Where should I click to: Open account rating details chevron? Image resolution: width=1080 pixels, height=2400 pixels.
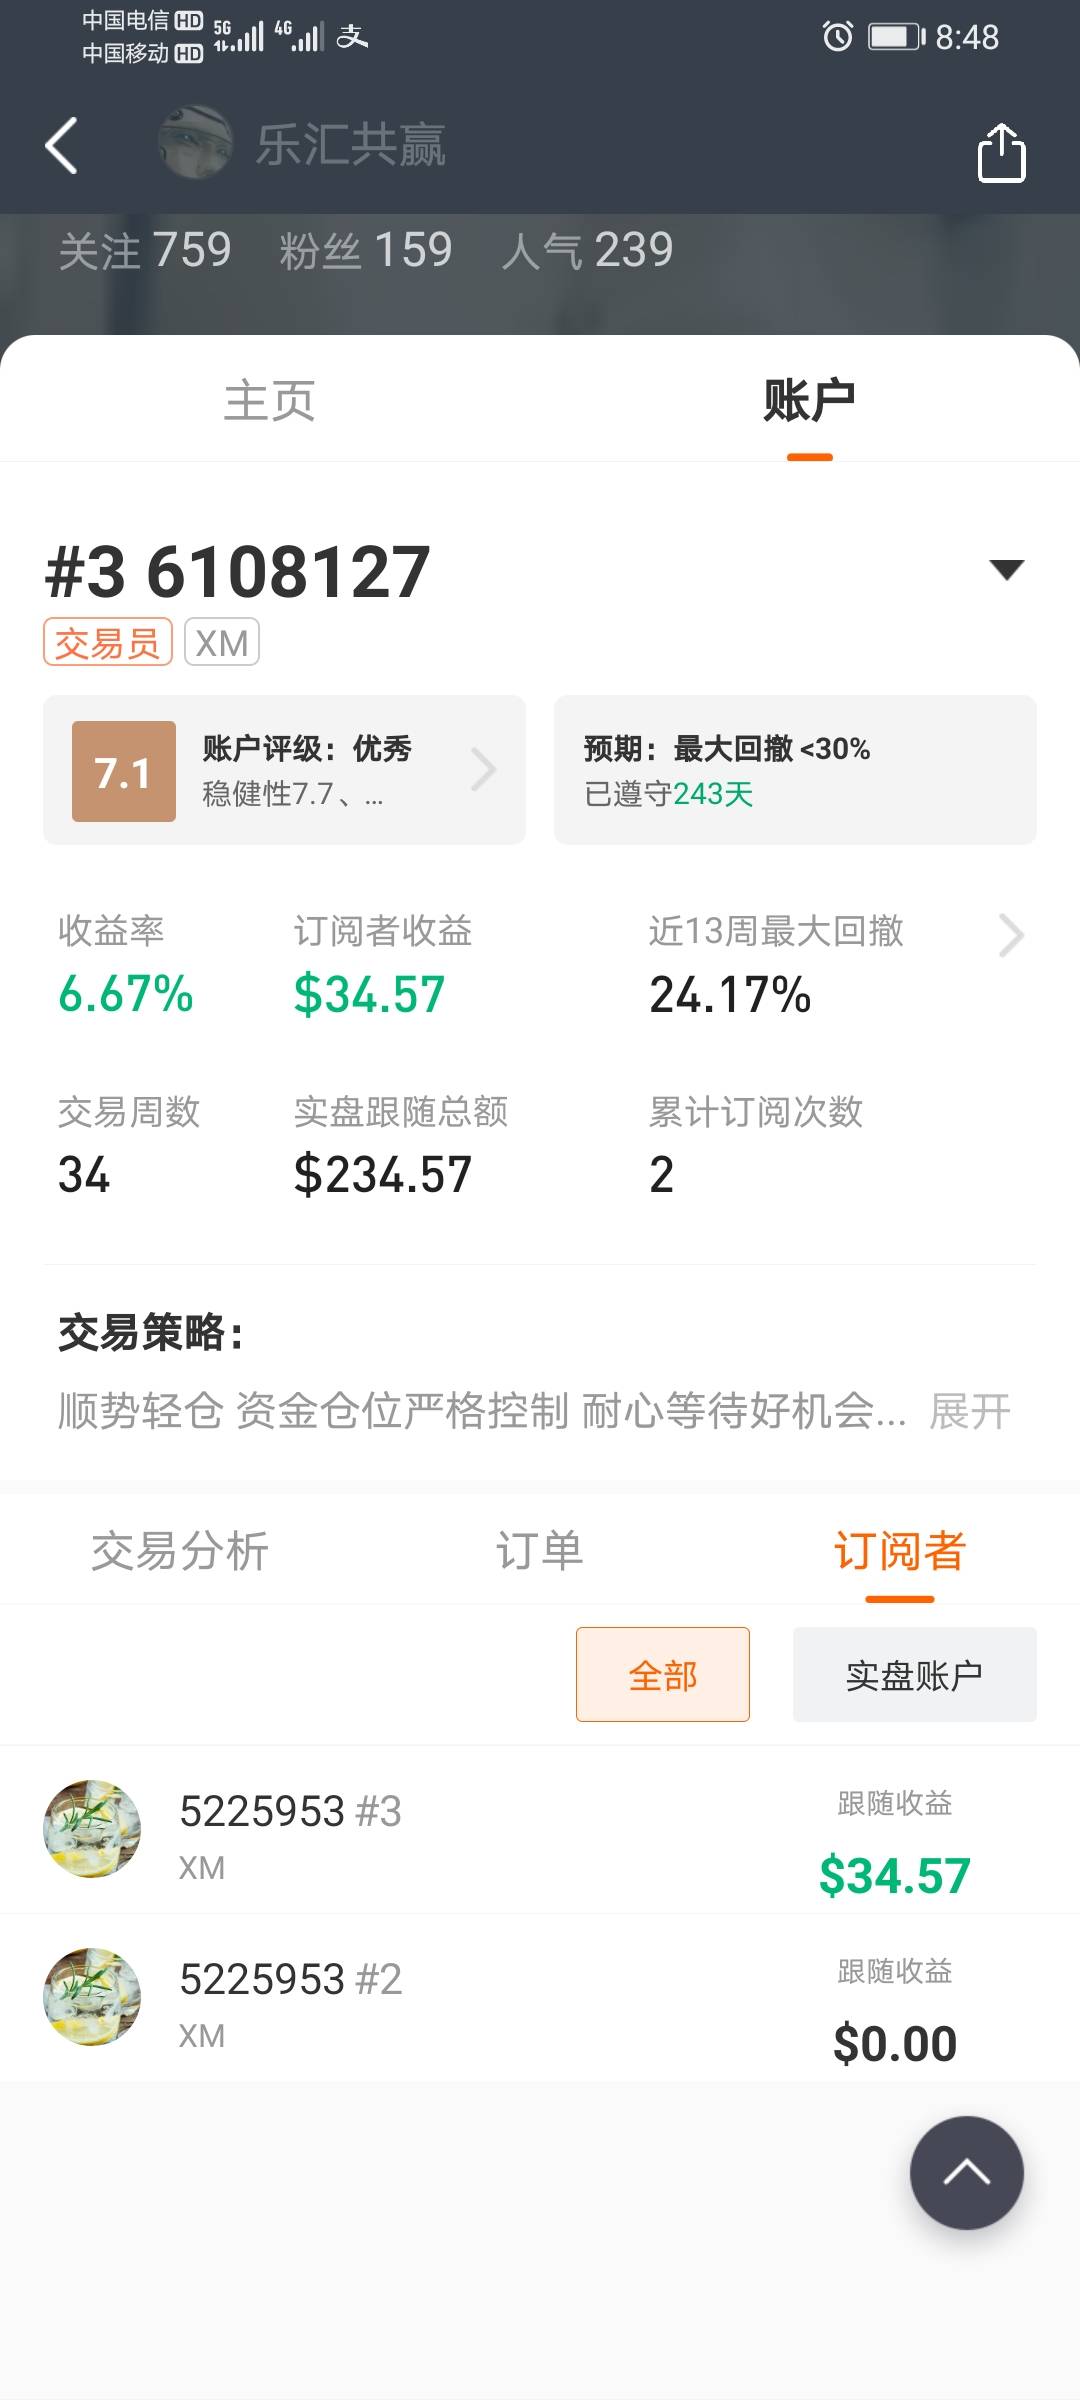484,770
